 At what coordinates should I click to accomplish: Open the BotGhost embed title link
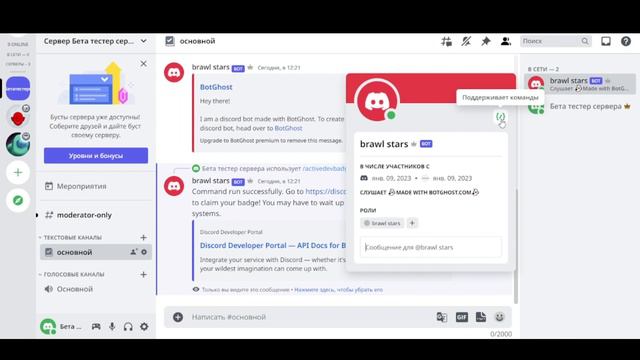216,87
